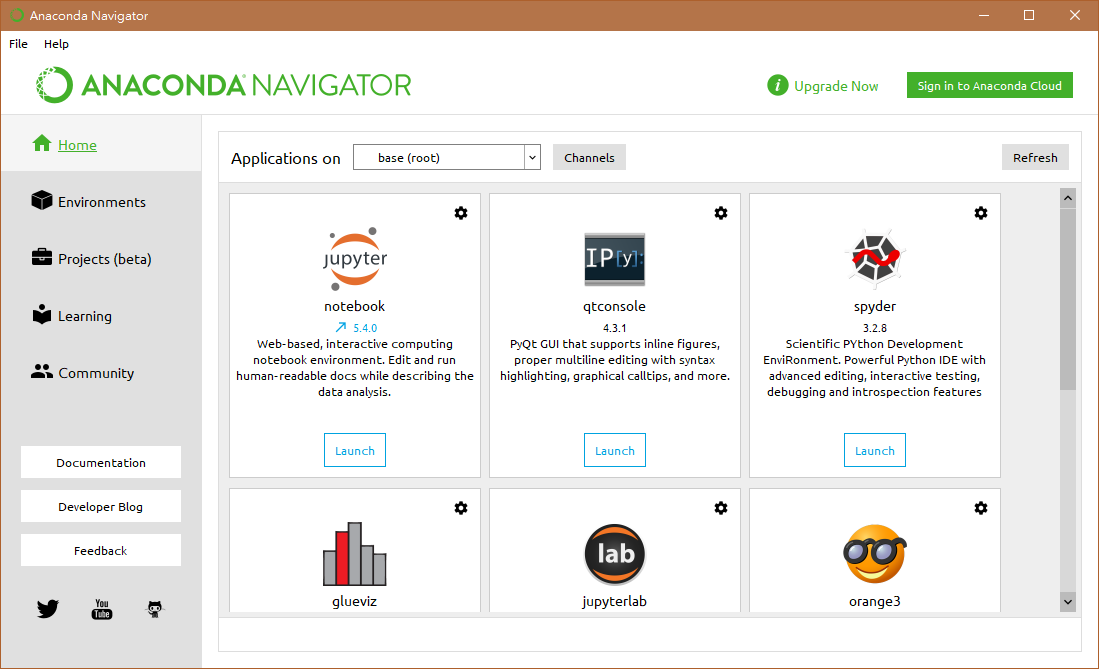Click the Spyder spider web logo
1099x669 pixels.
click(x=875, y=259)
